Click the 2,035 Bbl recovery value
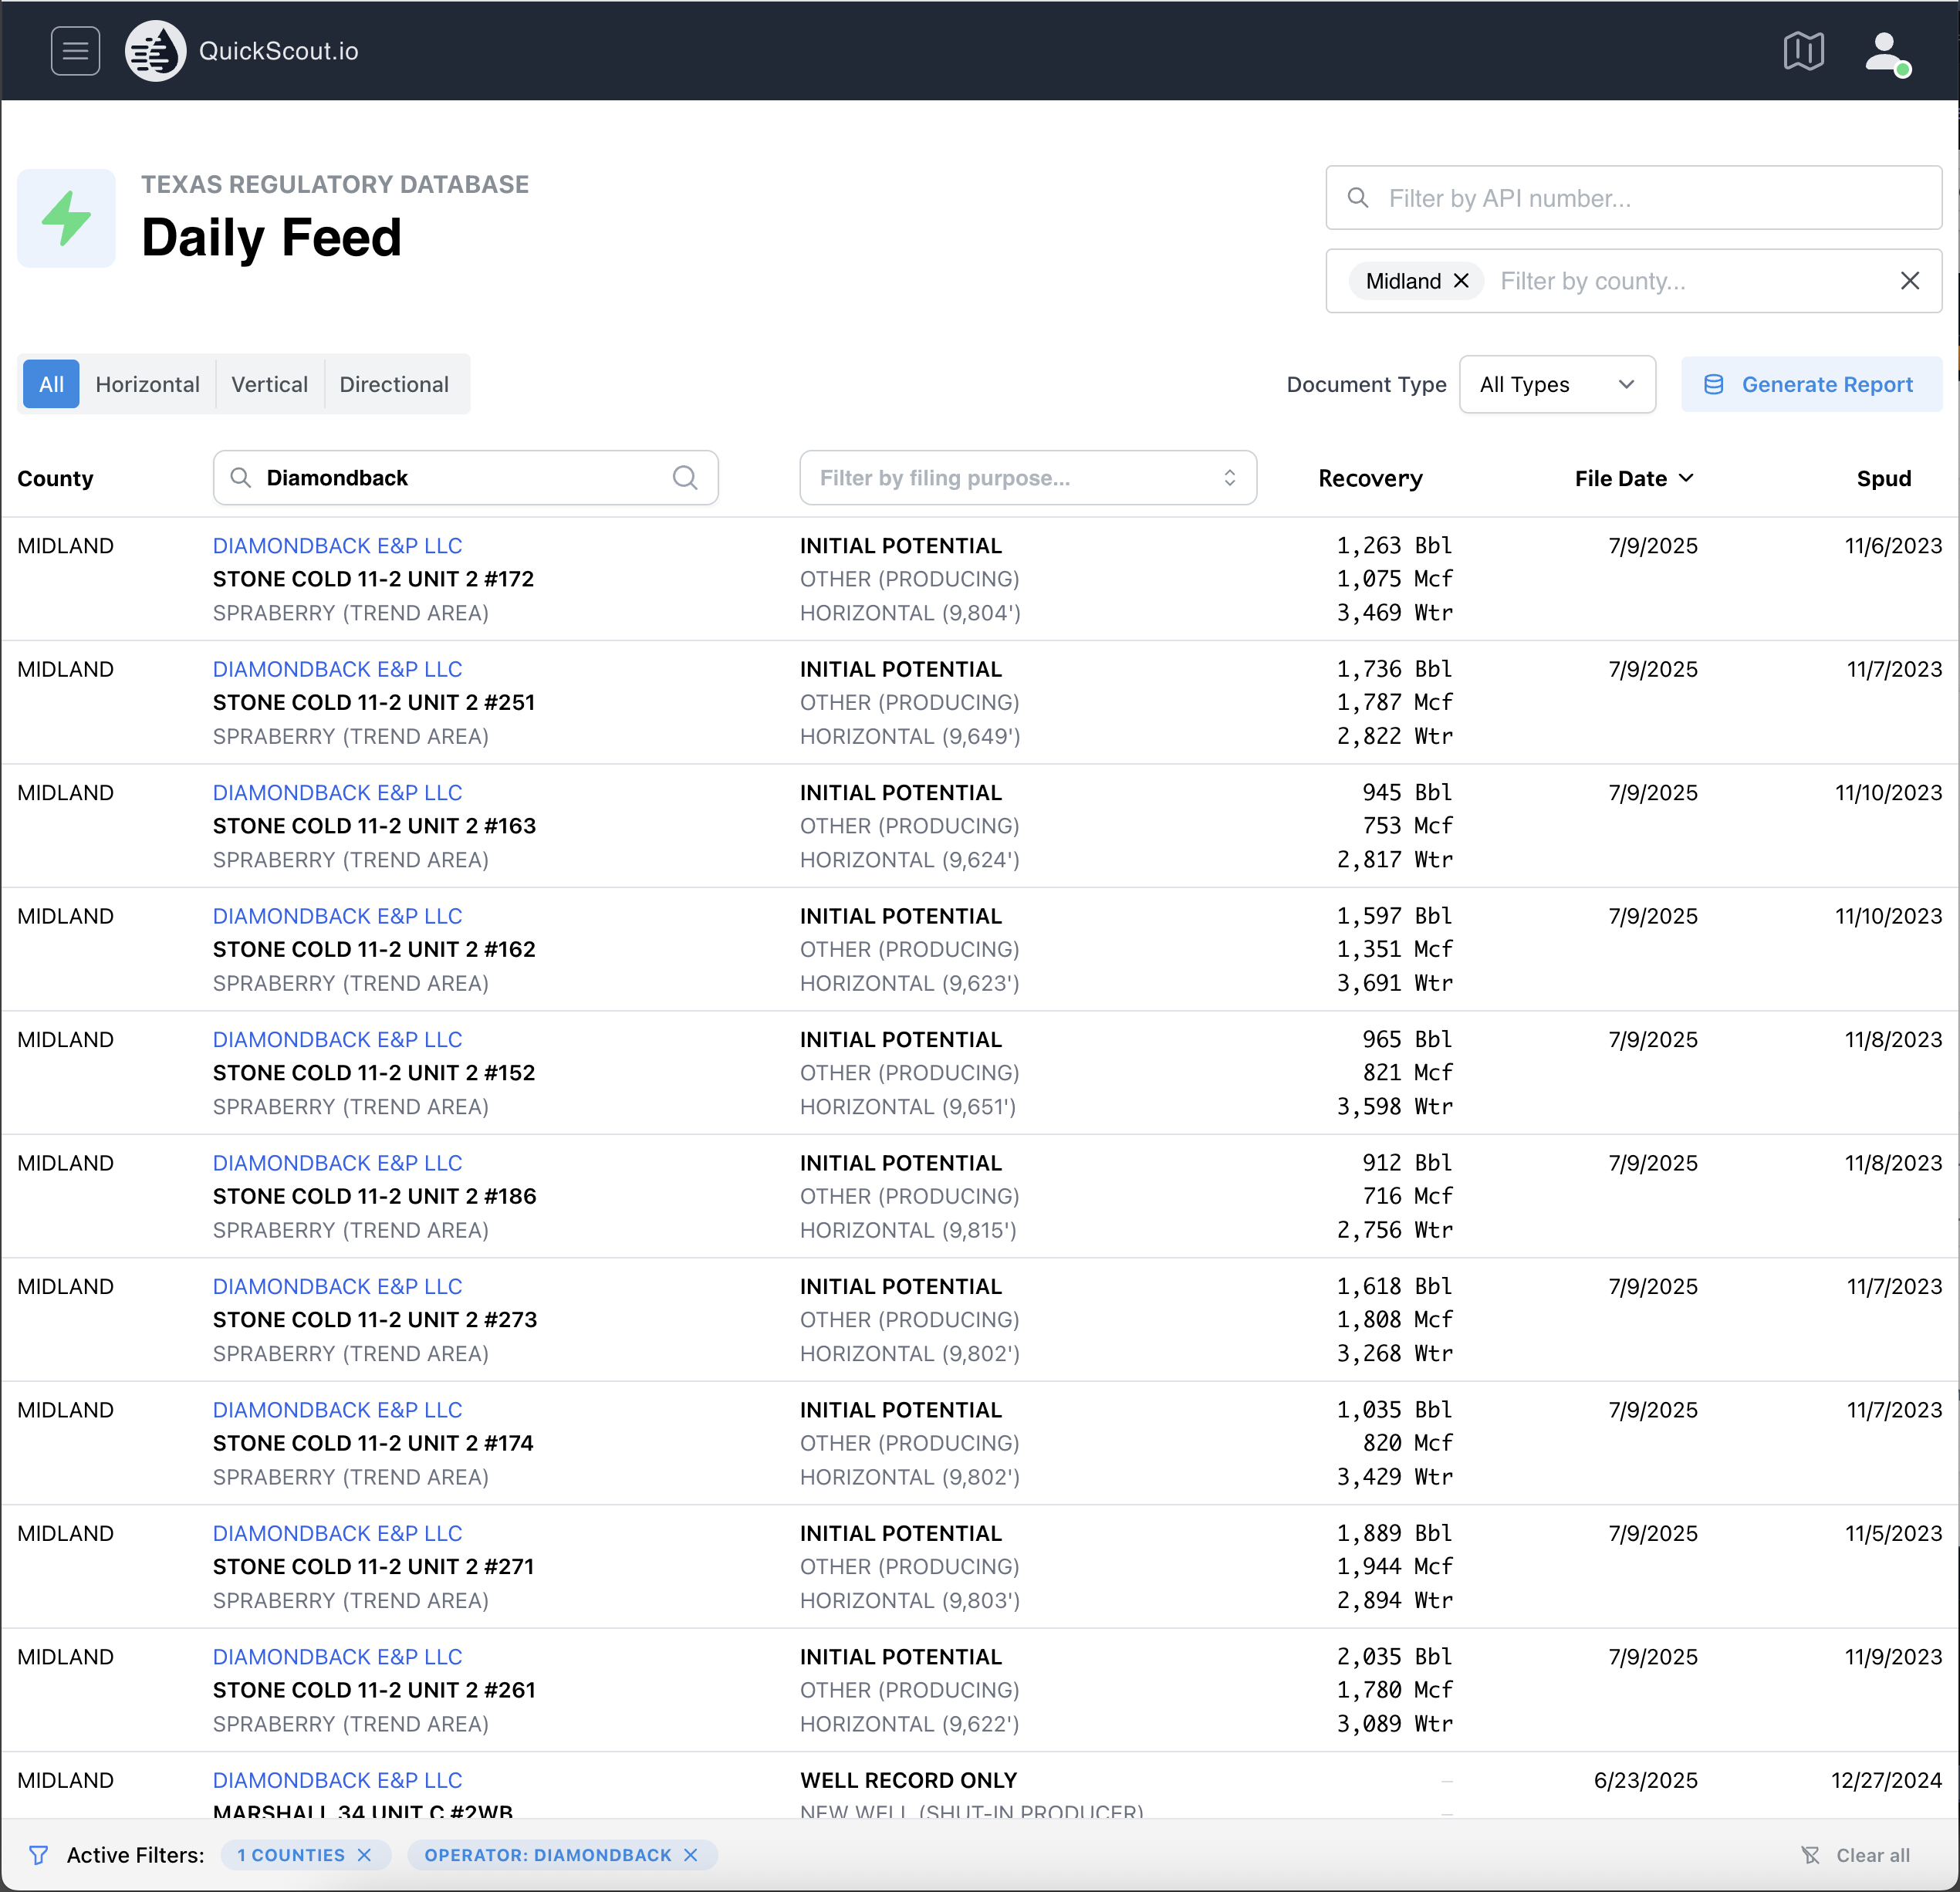The image size is (1960, 1892). tap(1394, 1657)
